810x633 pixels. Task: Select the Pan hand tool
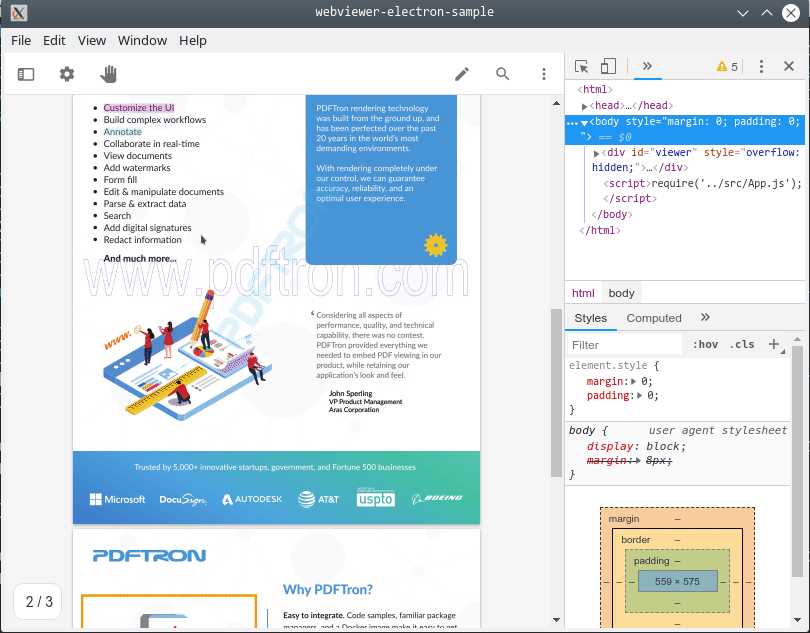pos(108,74)
